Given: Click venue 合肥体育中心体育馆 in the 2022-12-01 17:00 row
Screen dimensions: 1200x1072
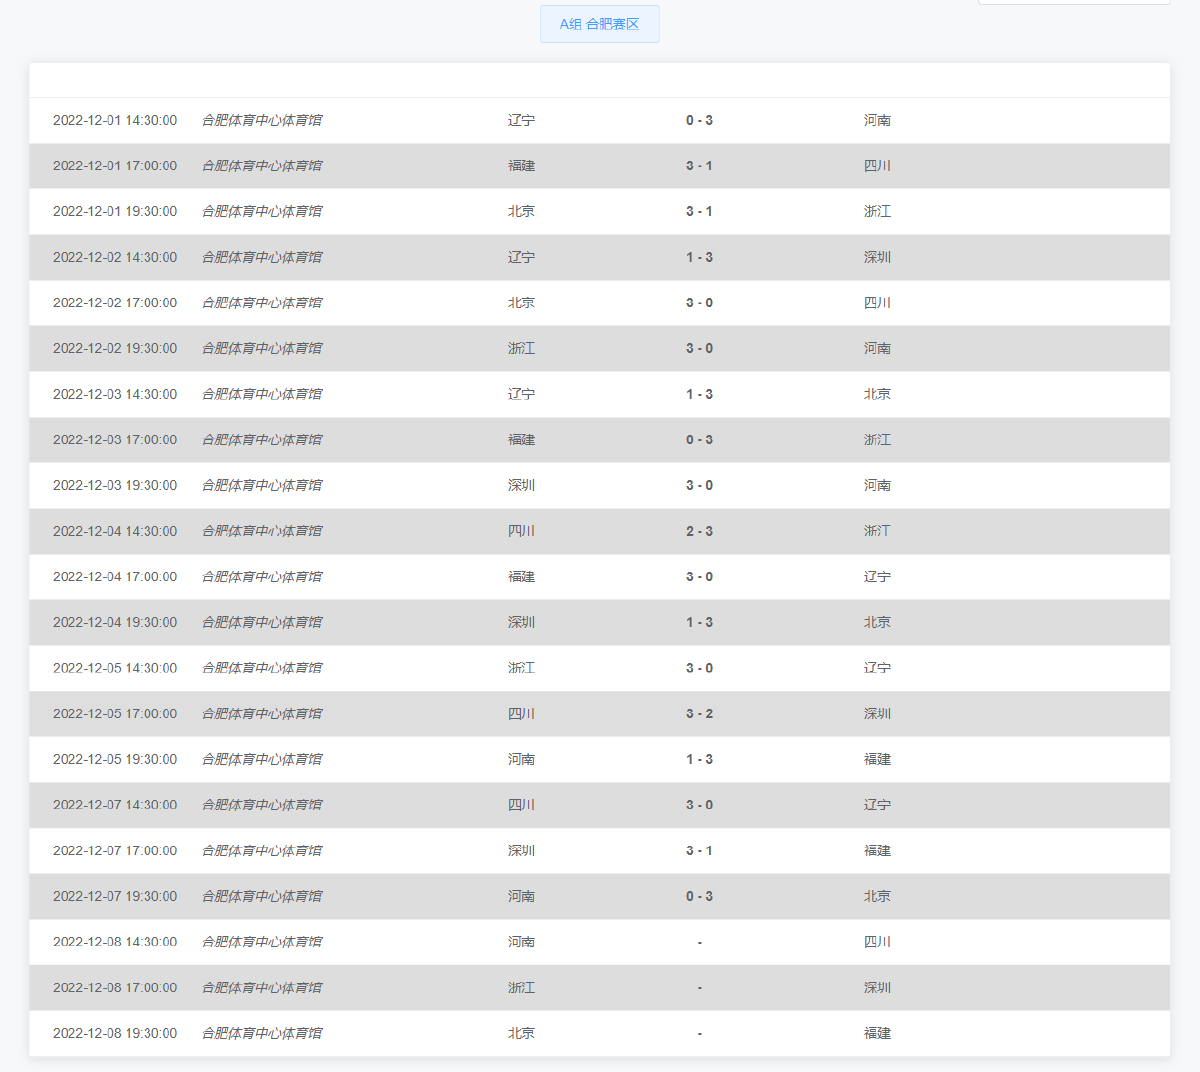Looking at the screenshot, I should [x=262, y=166].
